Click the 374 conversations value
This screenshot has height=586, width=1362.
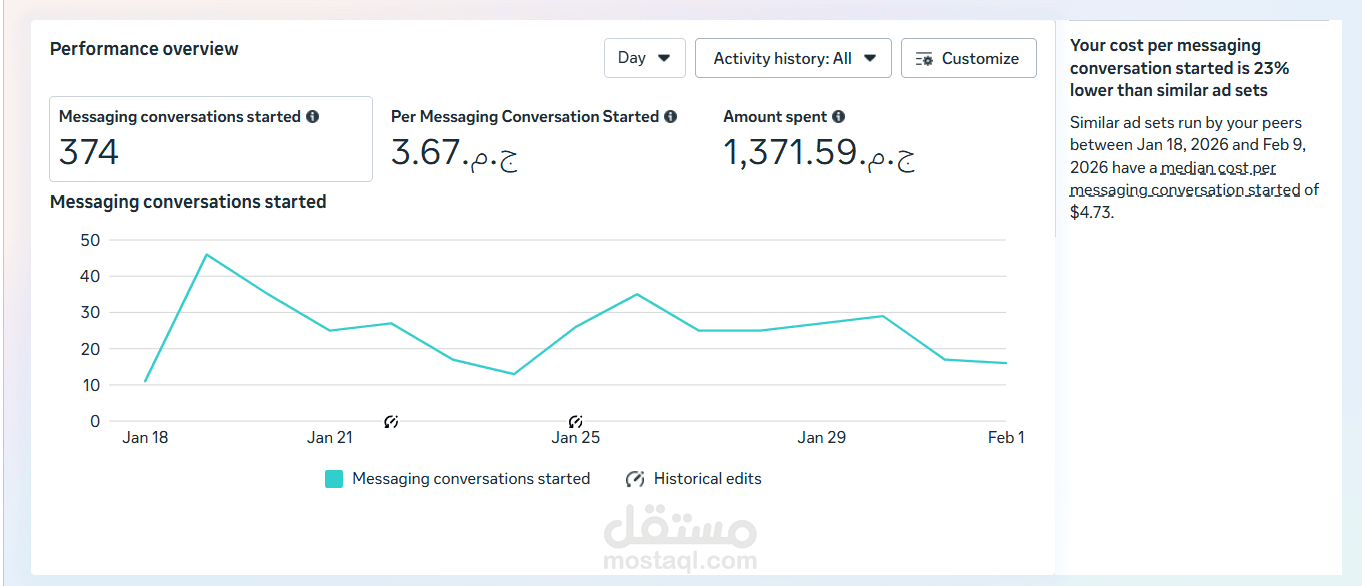[89, 152]
